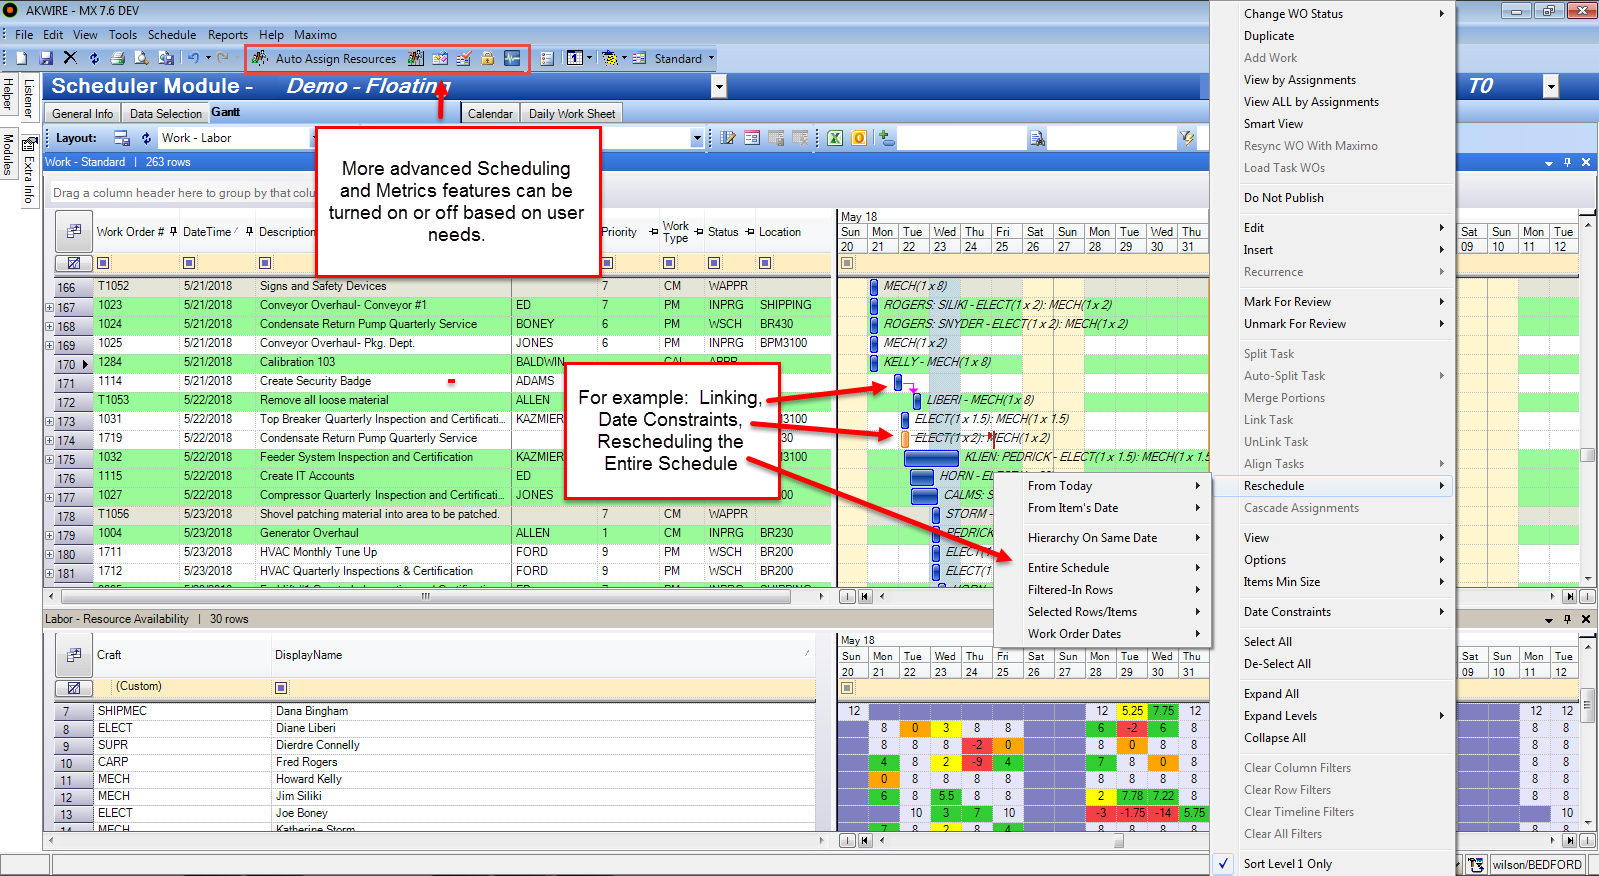
Task: Click the Refresh arrows icon in main toolbar
Action: tap(94, 58)
